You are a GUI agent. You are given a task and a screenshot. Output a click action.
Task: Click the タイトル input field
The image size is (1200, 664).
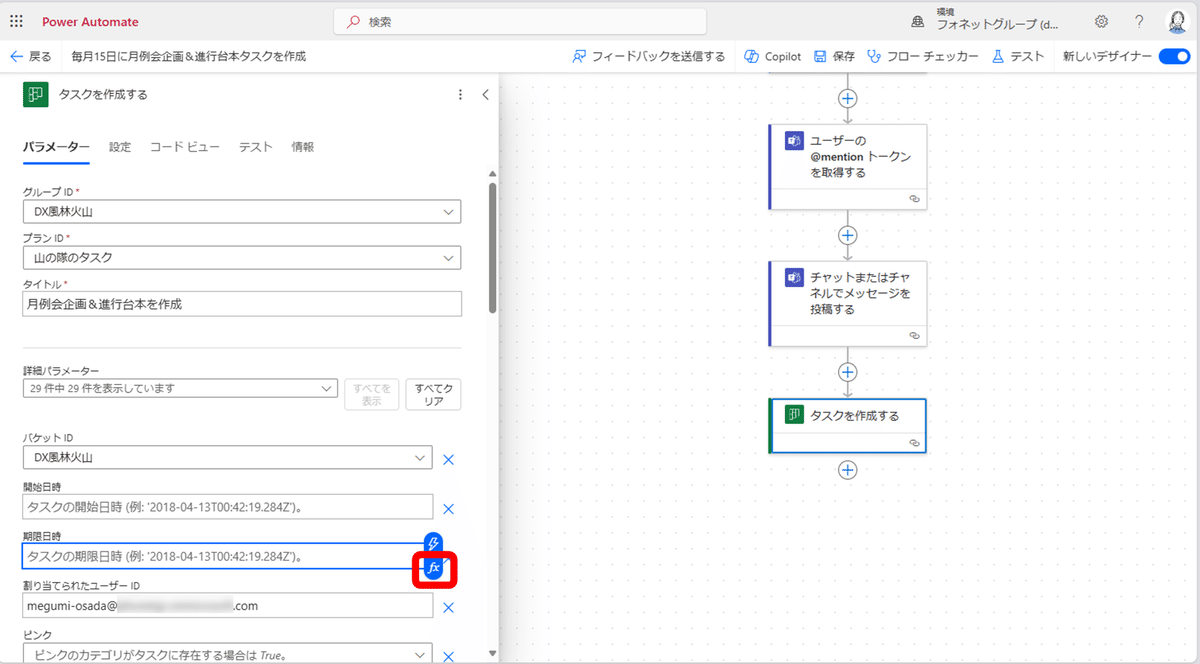pos(242,304)
